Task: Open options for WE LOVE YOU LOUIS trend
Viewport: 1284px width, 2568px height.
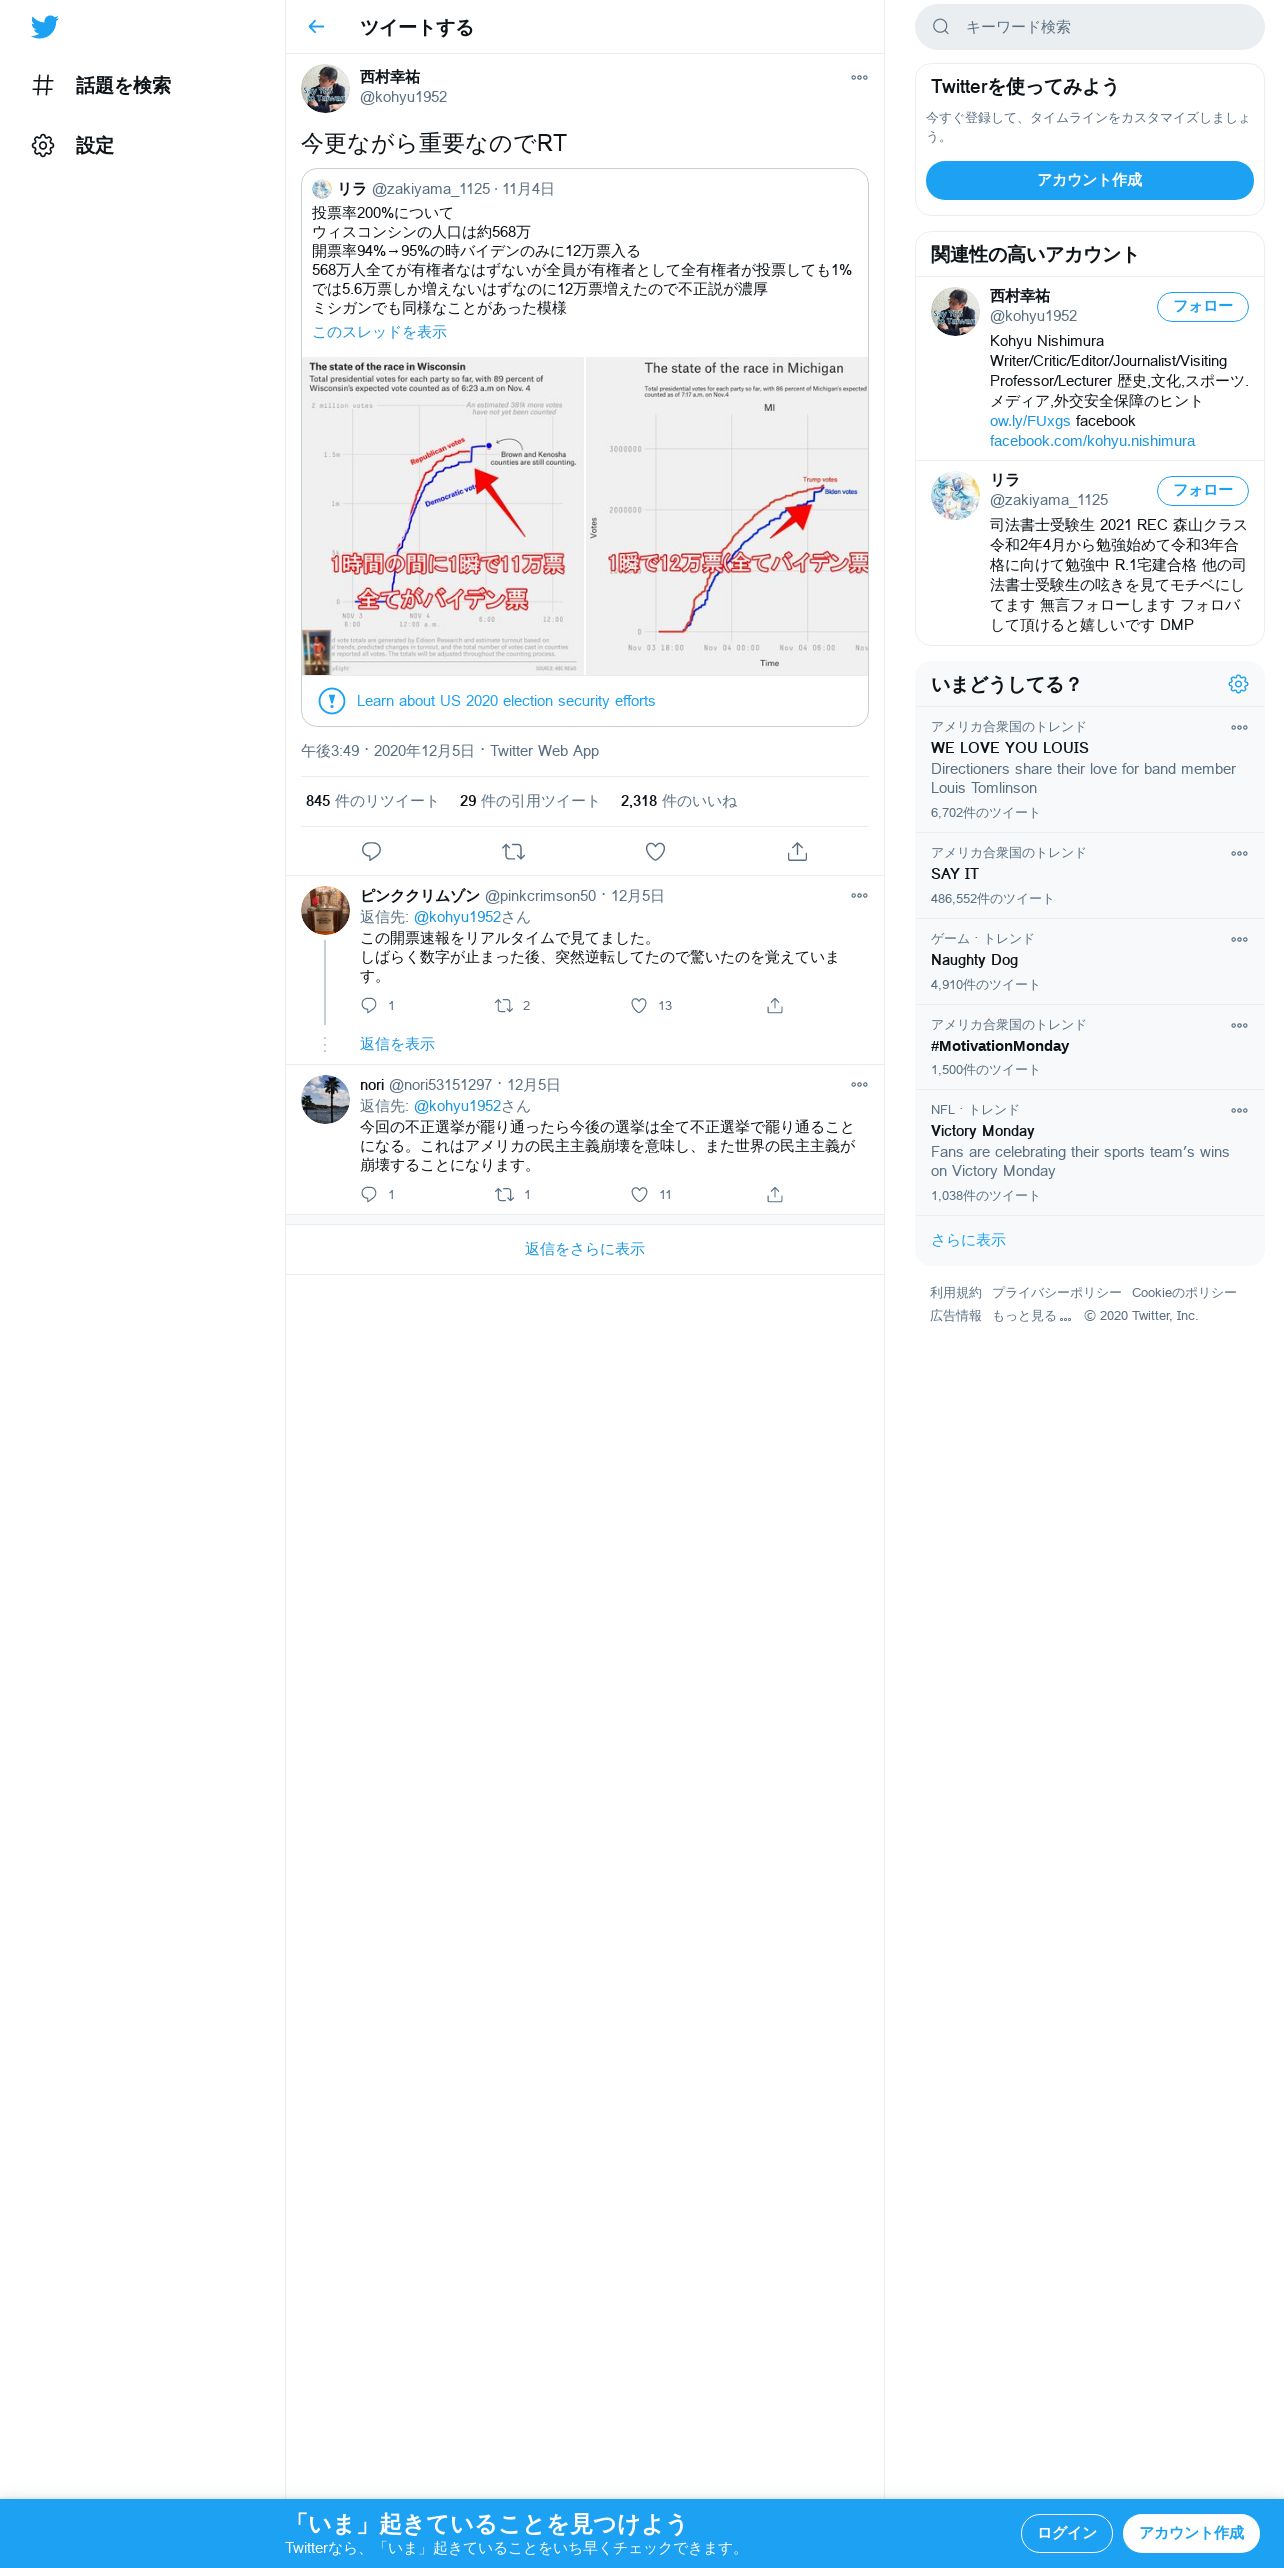Action: [1239, 727]
